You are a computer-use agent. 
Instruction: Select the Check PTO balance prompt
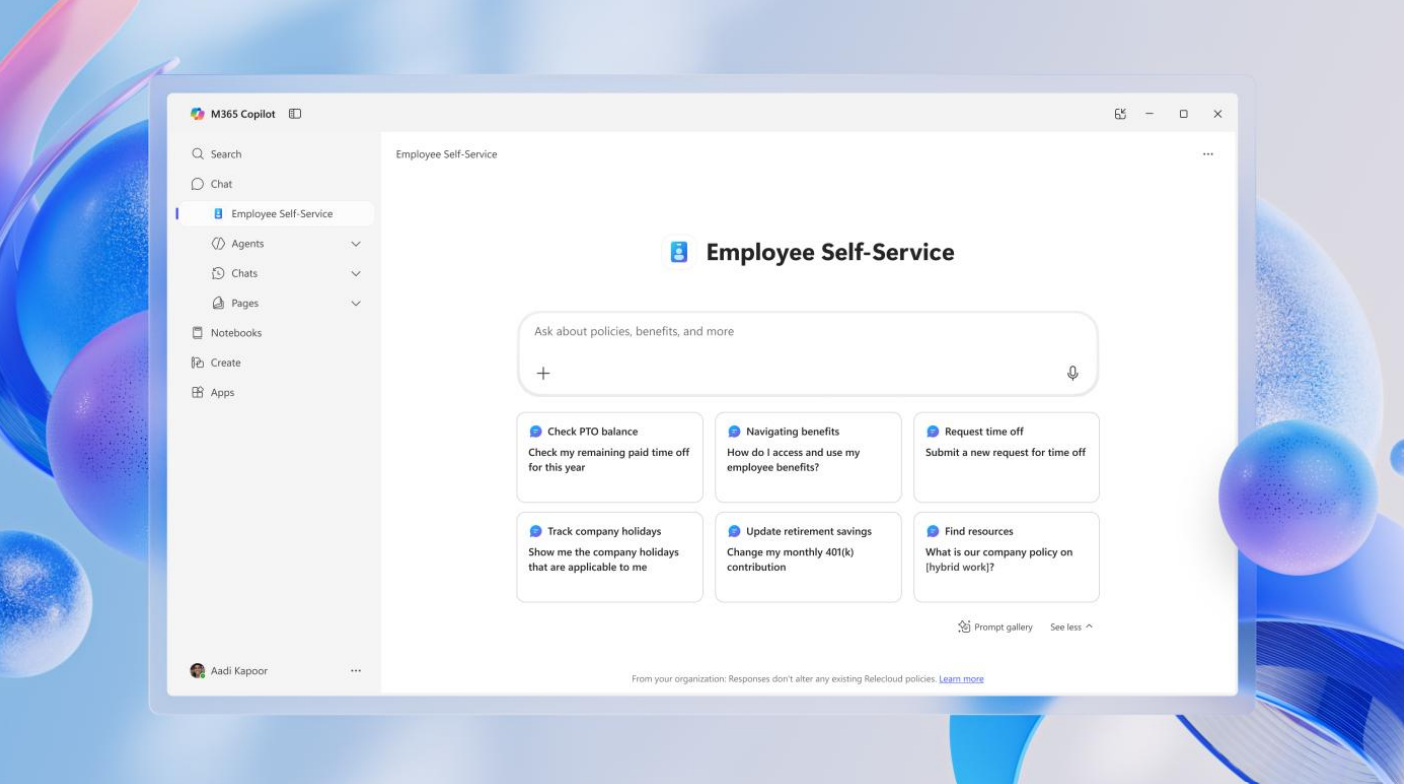click(x=610, y=457)
